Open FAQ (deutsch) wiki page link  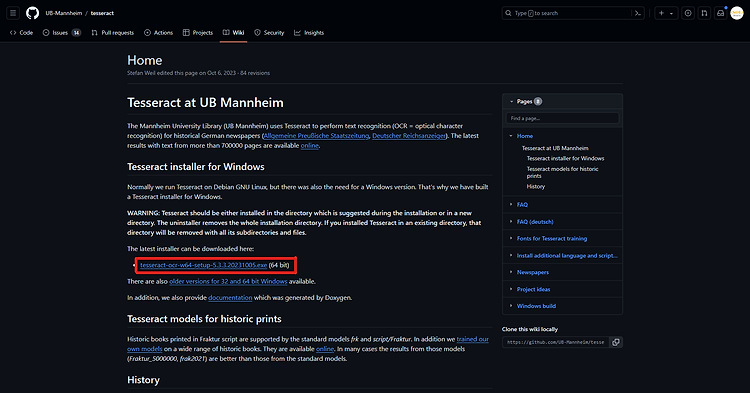535,221
